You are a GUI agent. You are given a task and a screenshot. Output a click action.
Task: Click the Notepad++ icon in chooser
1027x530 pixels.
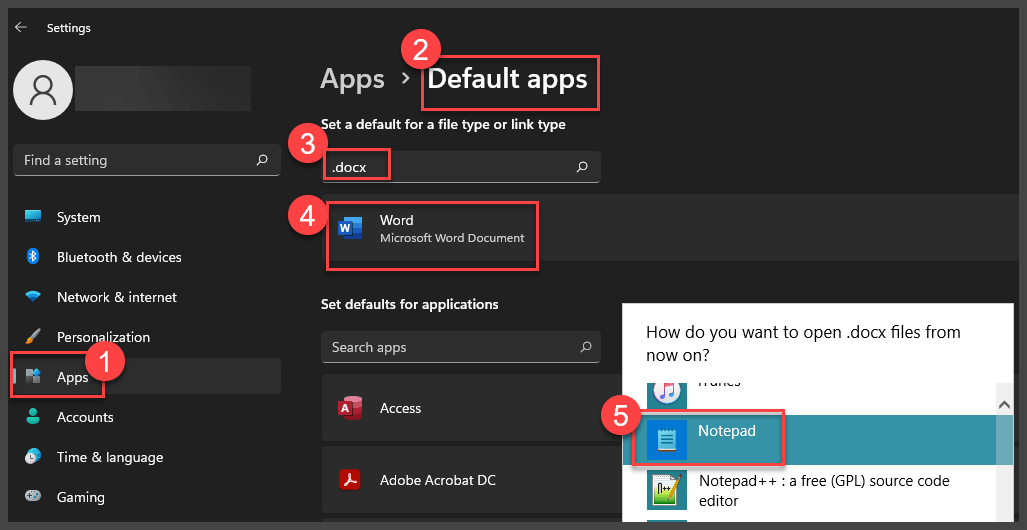[x=667, y=491]
